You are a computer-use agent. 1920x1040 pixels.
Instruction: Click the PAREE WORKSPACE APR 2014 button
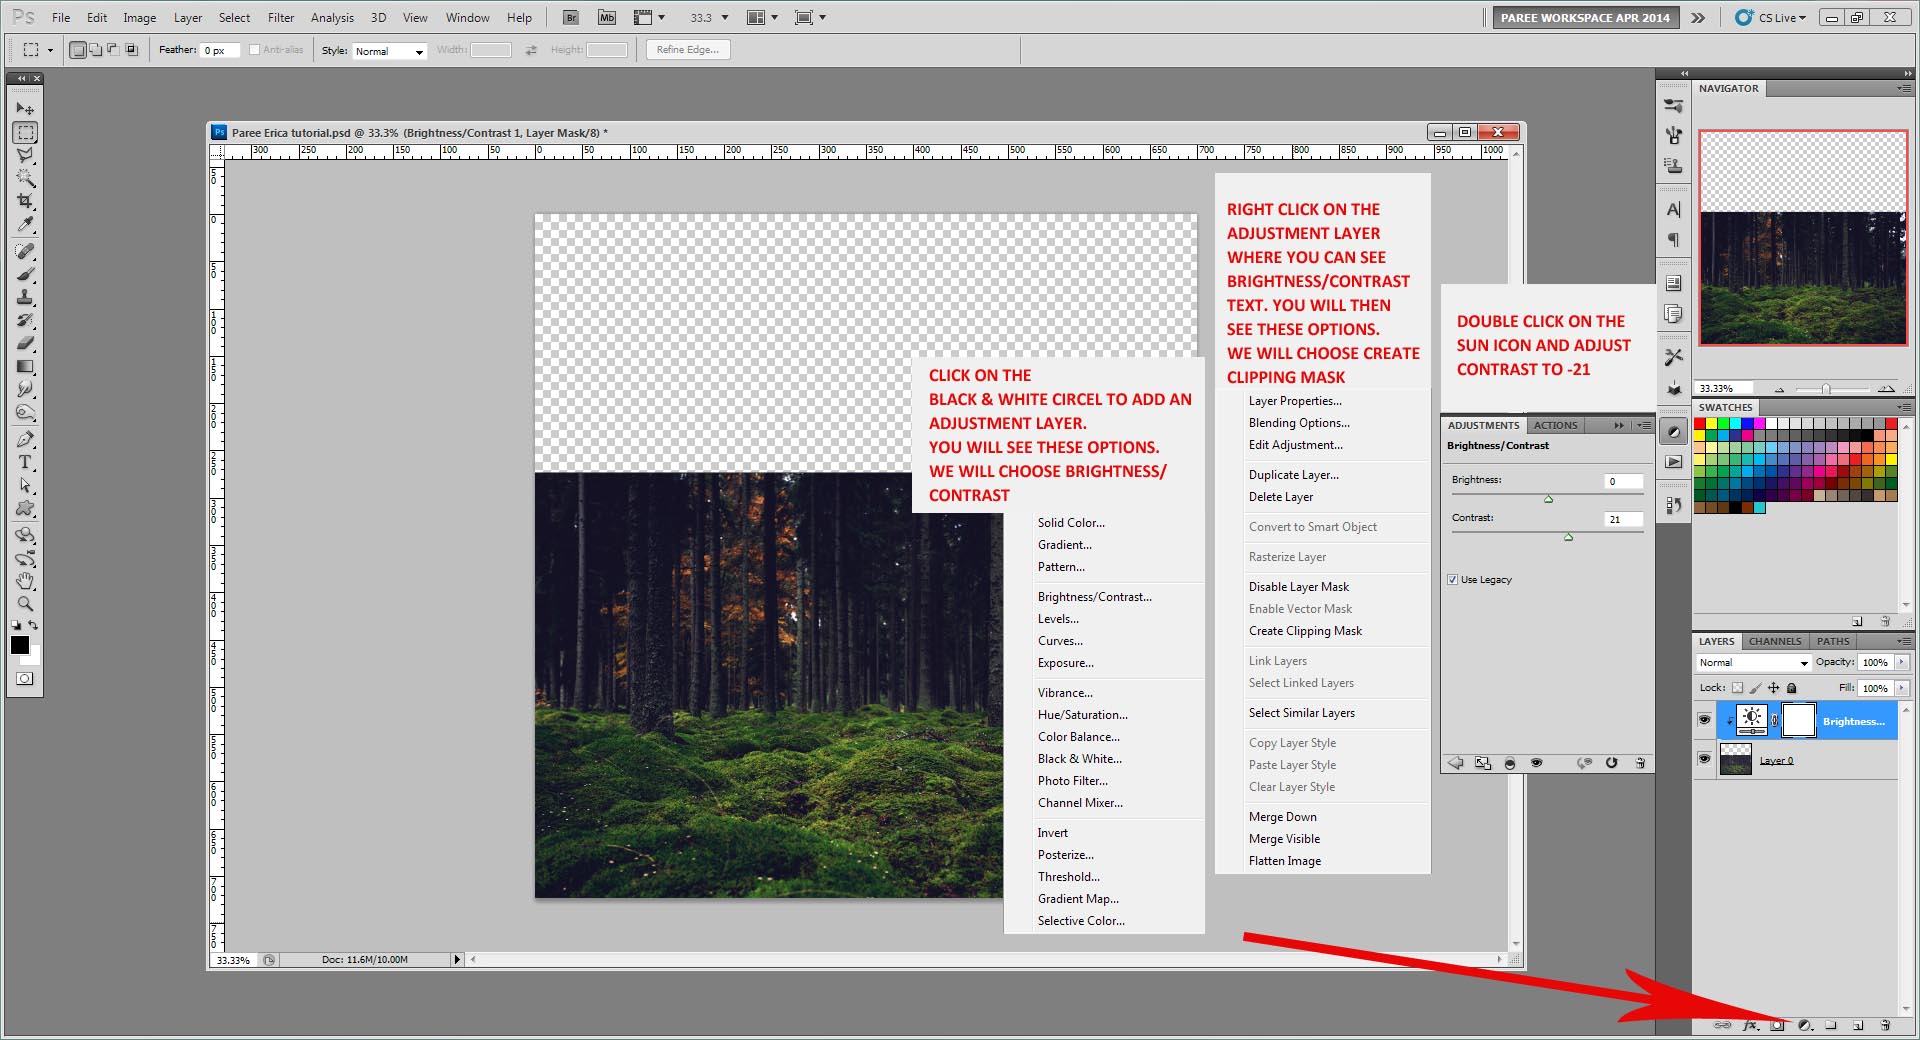click(x=1585, y=17)
